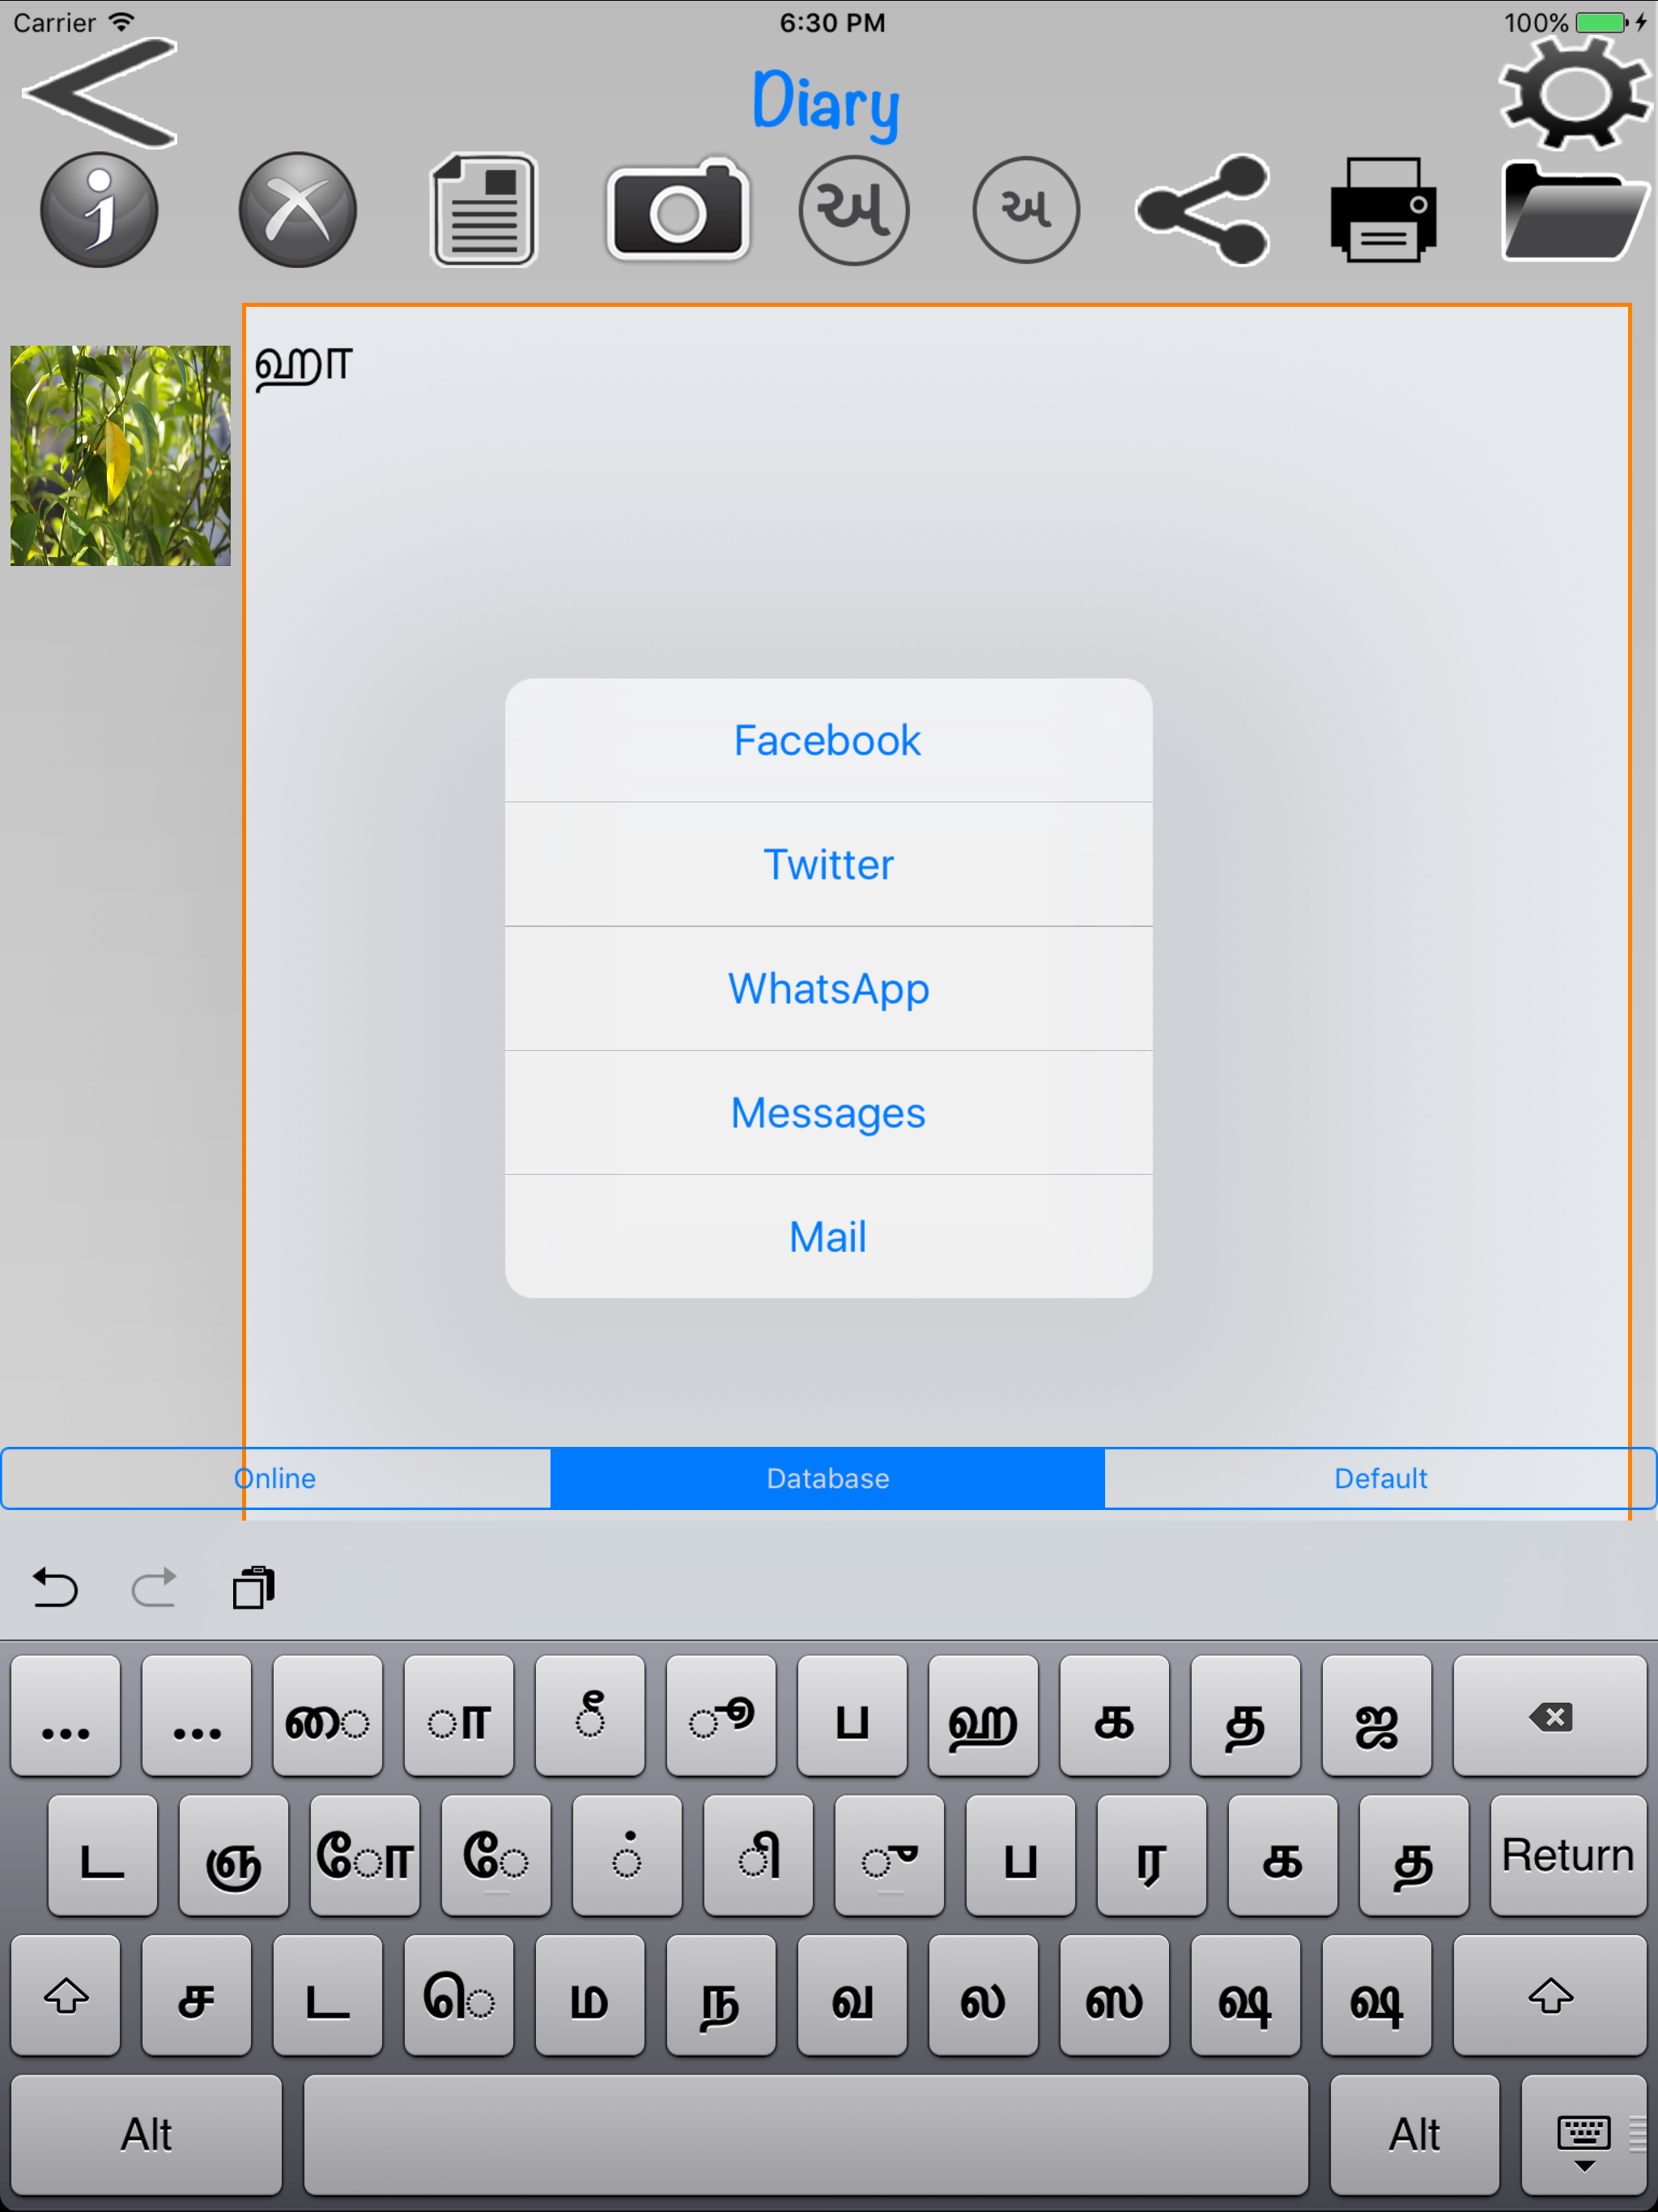
Task: Tap the space bar
Action: [806, 2136]
